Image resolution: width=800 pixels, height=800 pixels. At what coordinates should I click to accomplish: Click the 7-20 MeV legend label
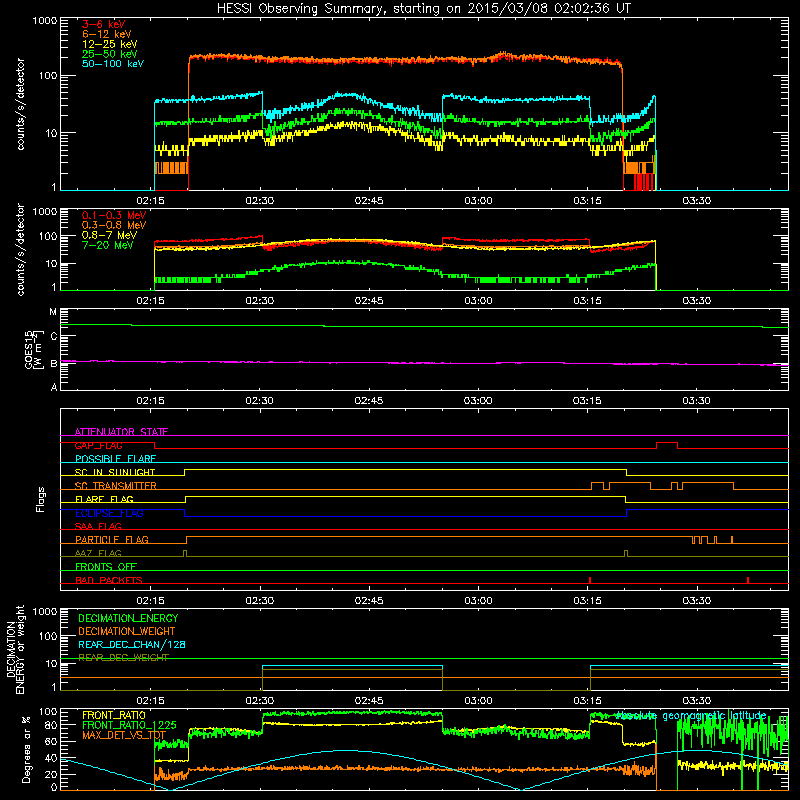[108, 245]
